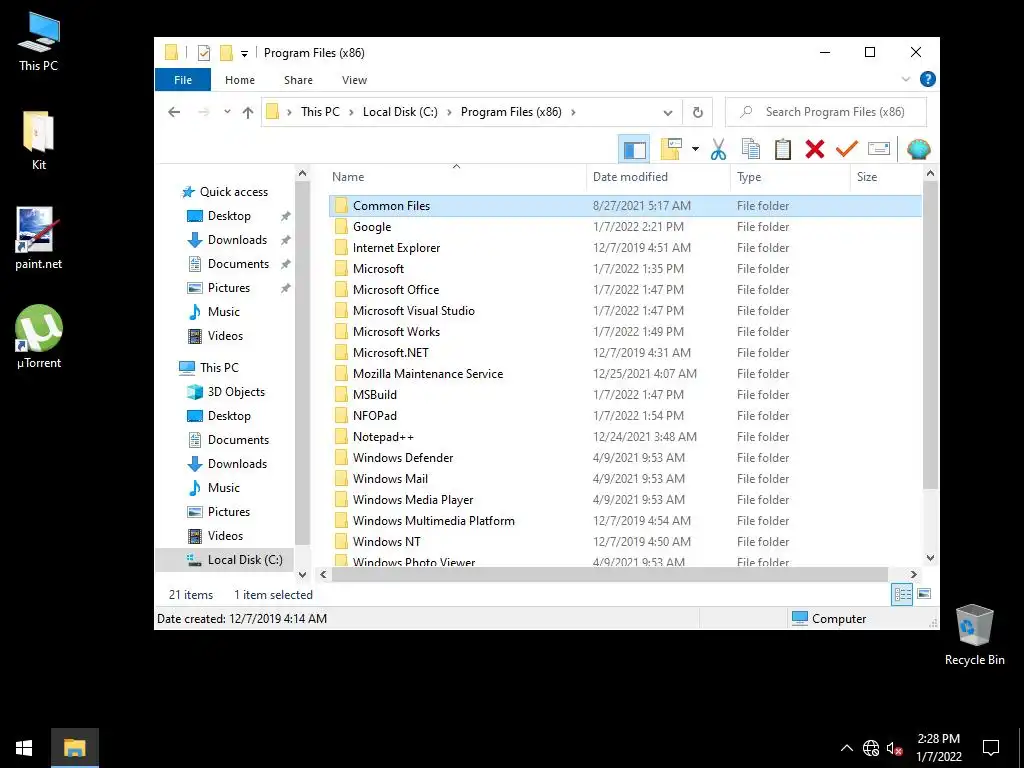Unpin Downloads from Quick access pin icon

[285, 240]
